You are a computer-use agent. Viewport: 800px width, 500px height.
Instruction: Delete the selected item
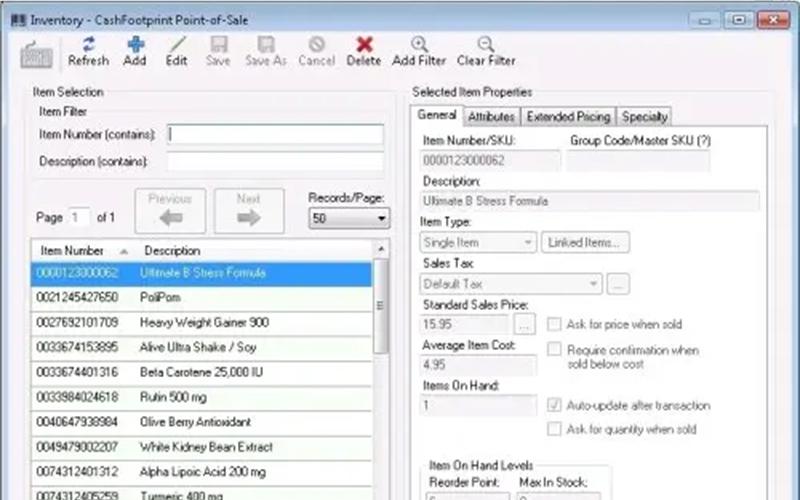(364, 52)
